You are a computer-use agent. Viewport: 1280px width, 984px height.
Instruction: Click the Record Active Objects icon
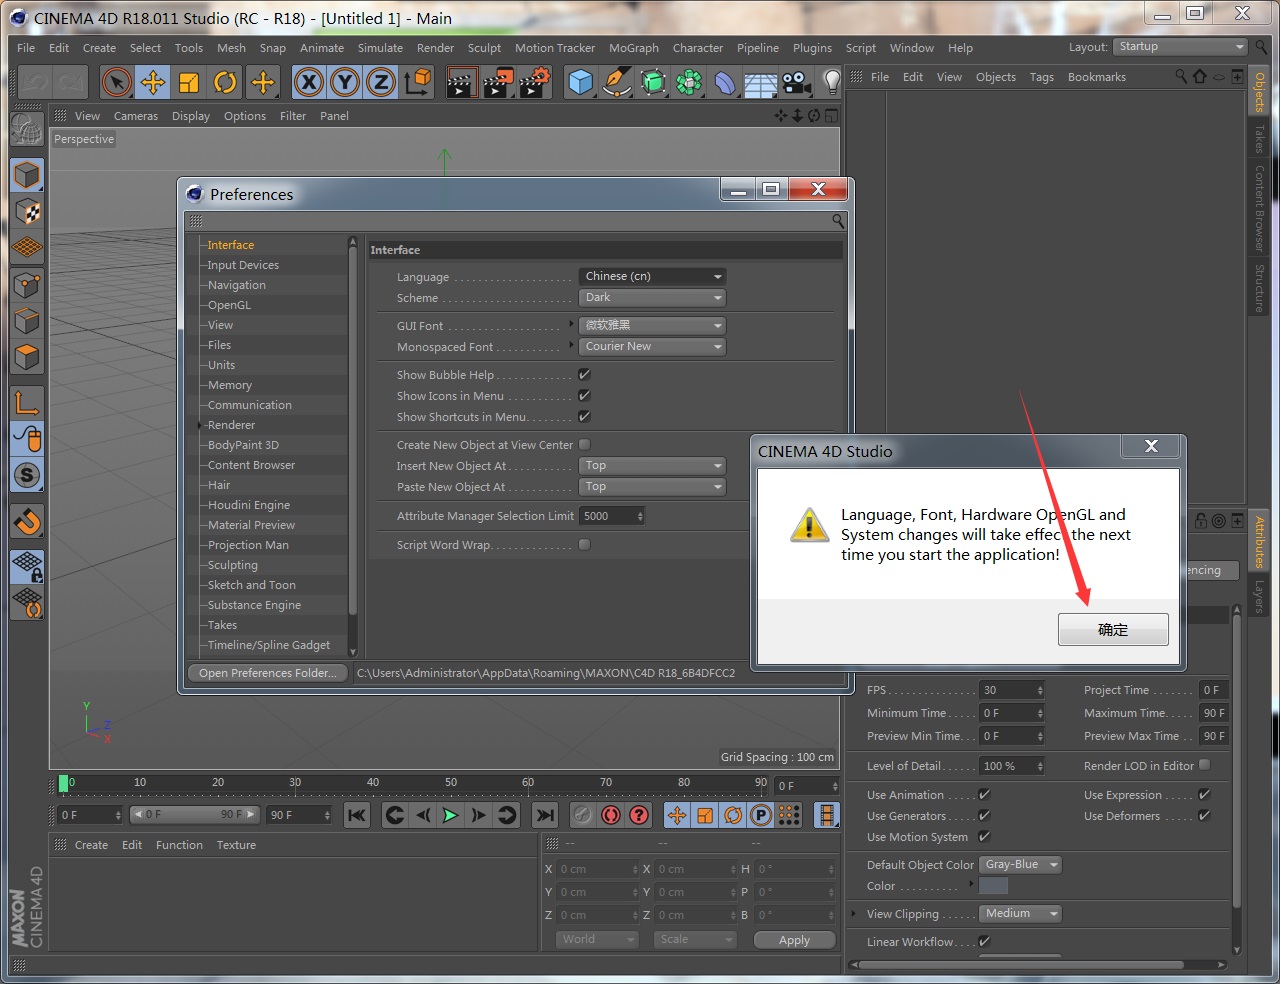pos(583,815)
